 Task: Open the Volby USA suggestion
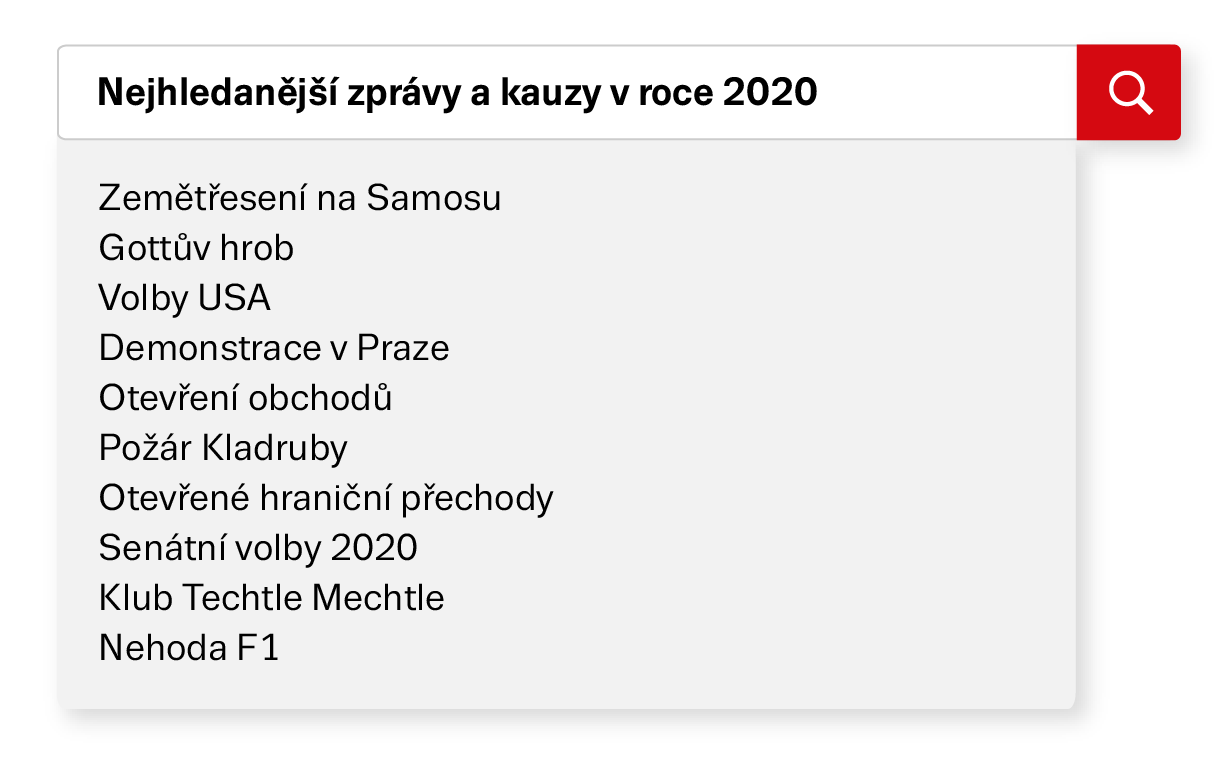[185, 298]
